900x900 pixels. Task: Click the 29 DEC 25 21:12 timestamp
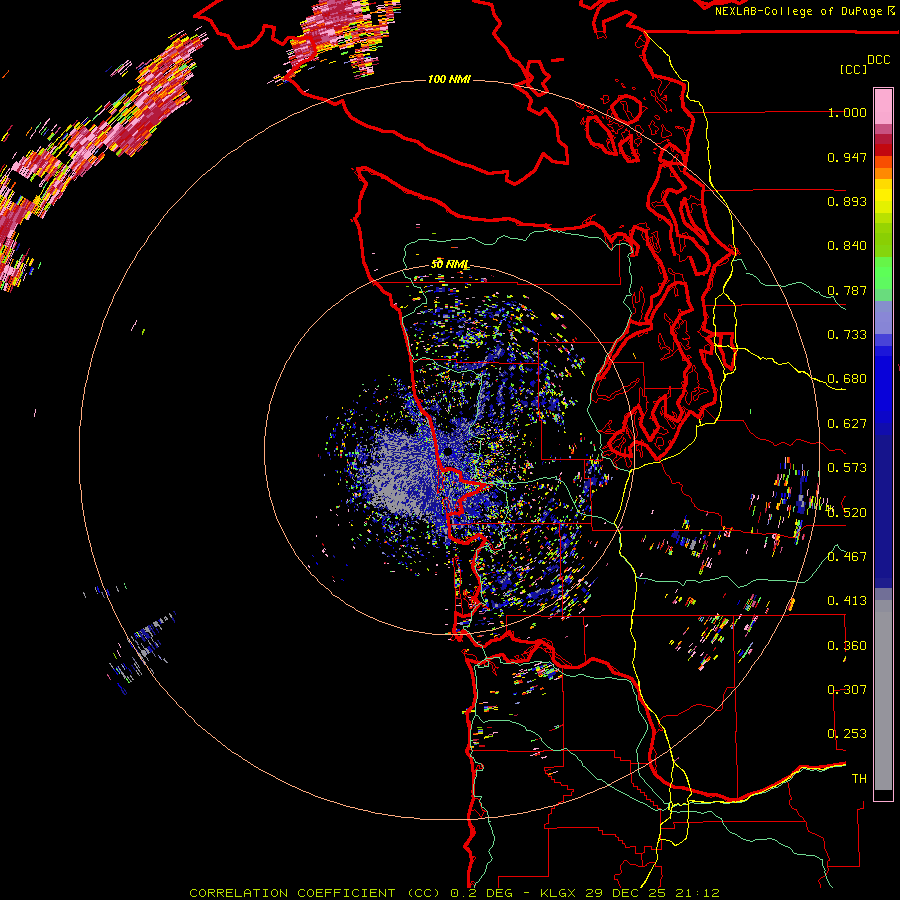[x=652, y=893]
